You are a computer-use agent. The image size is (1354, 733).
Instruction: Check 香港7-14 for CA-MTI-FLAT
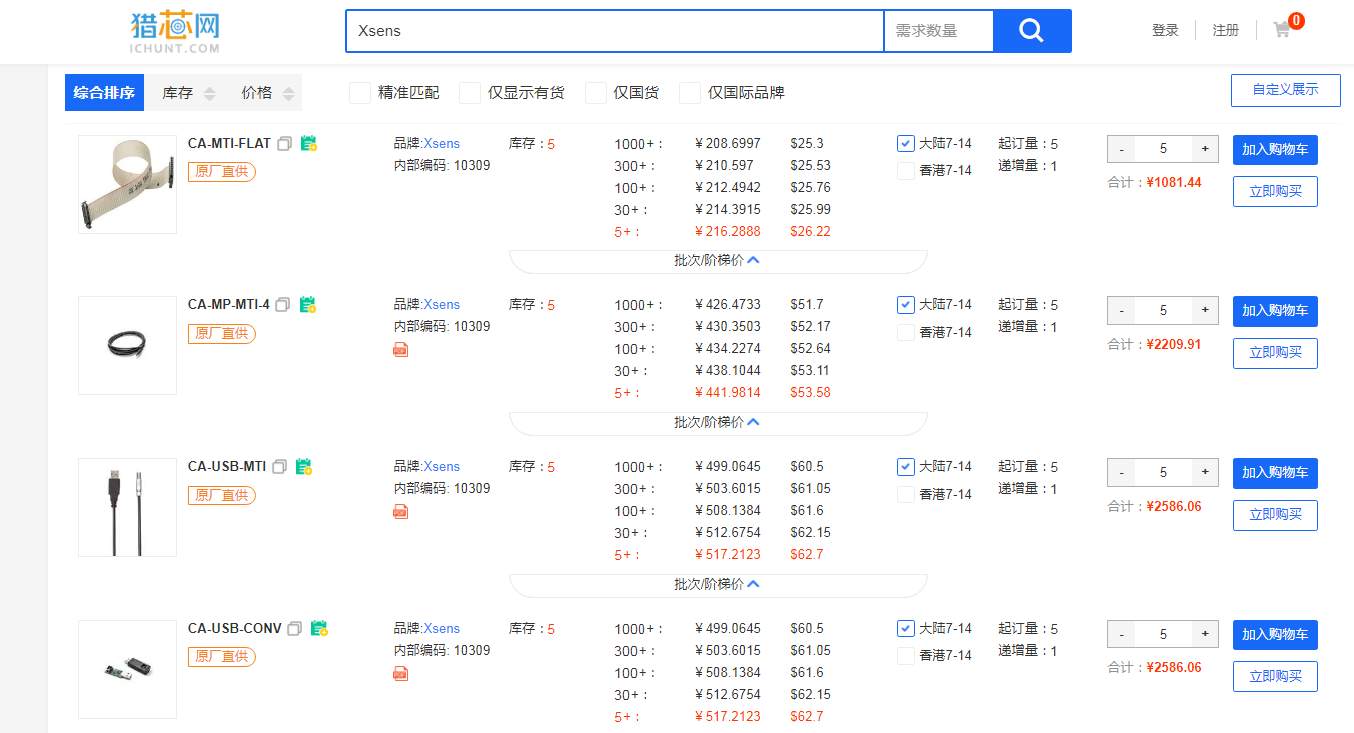pyautogui.click(x=906, y=171)
